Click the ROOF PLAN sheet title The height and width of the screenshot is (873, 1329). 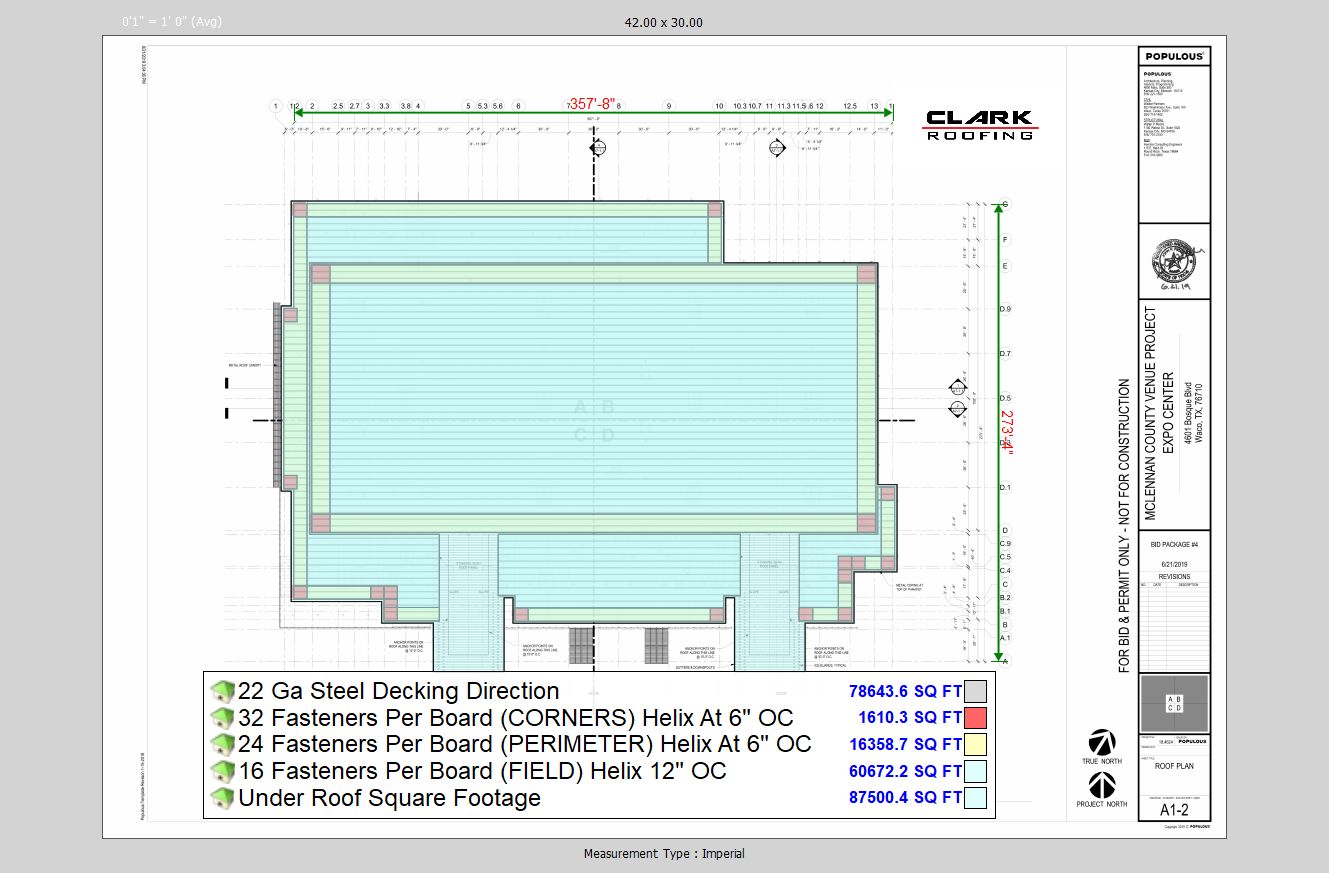[x=1174, y=766]
